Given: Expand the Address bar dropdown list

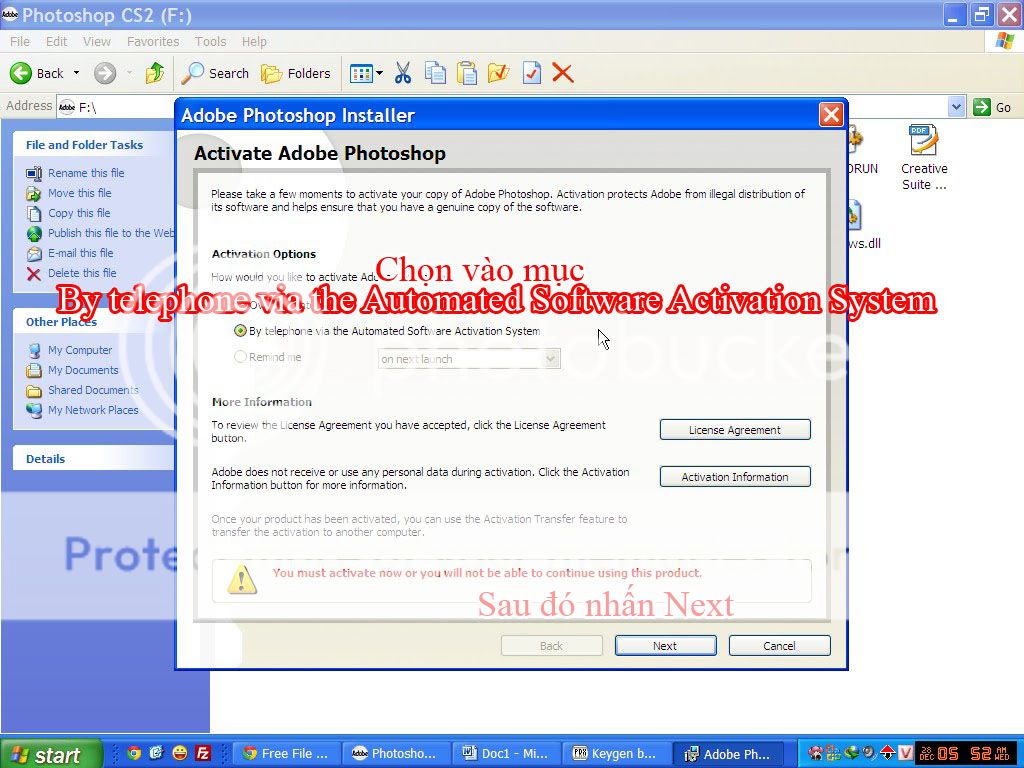Looking at the screenshot, I should [x=956, y=106].
